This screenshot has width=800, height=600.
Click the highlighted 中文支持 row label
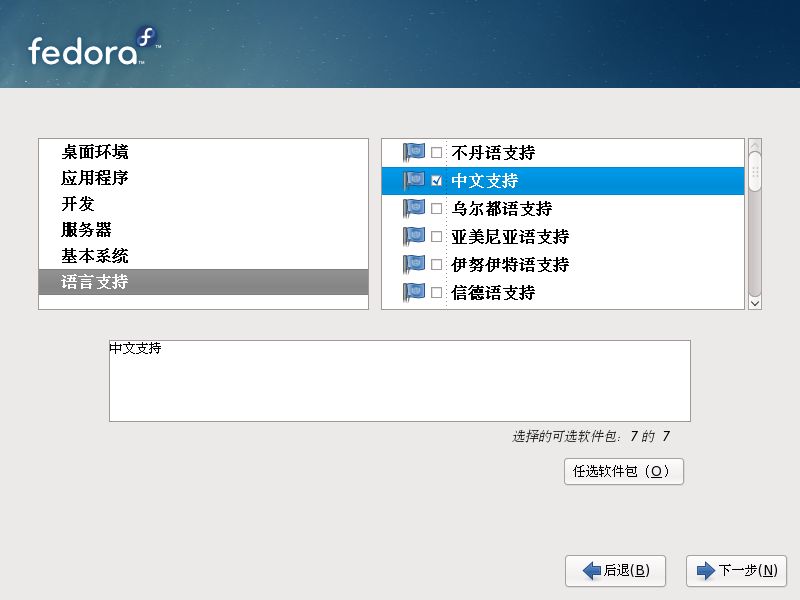(485, 181)
